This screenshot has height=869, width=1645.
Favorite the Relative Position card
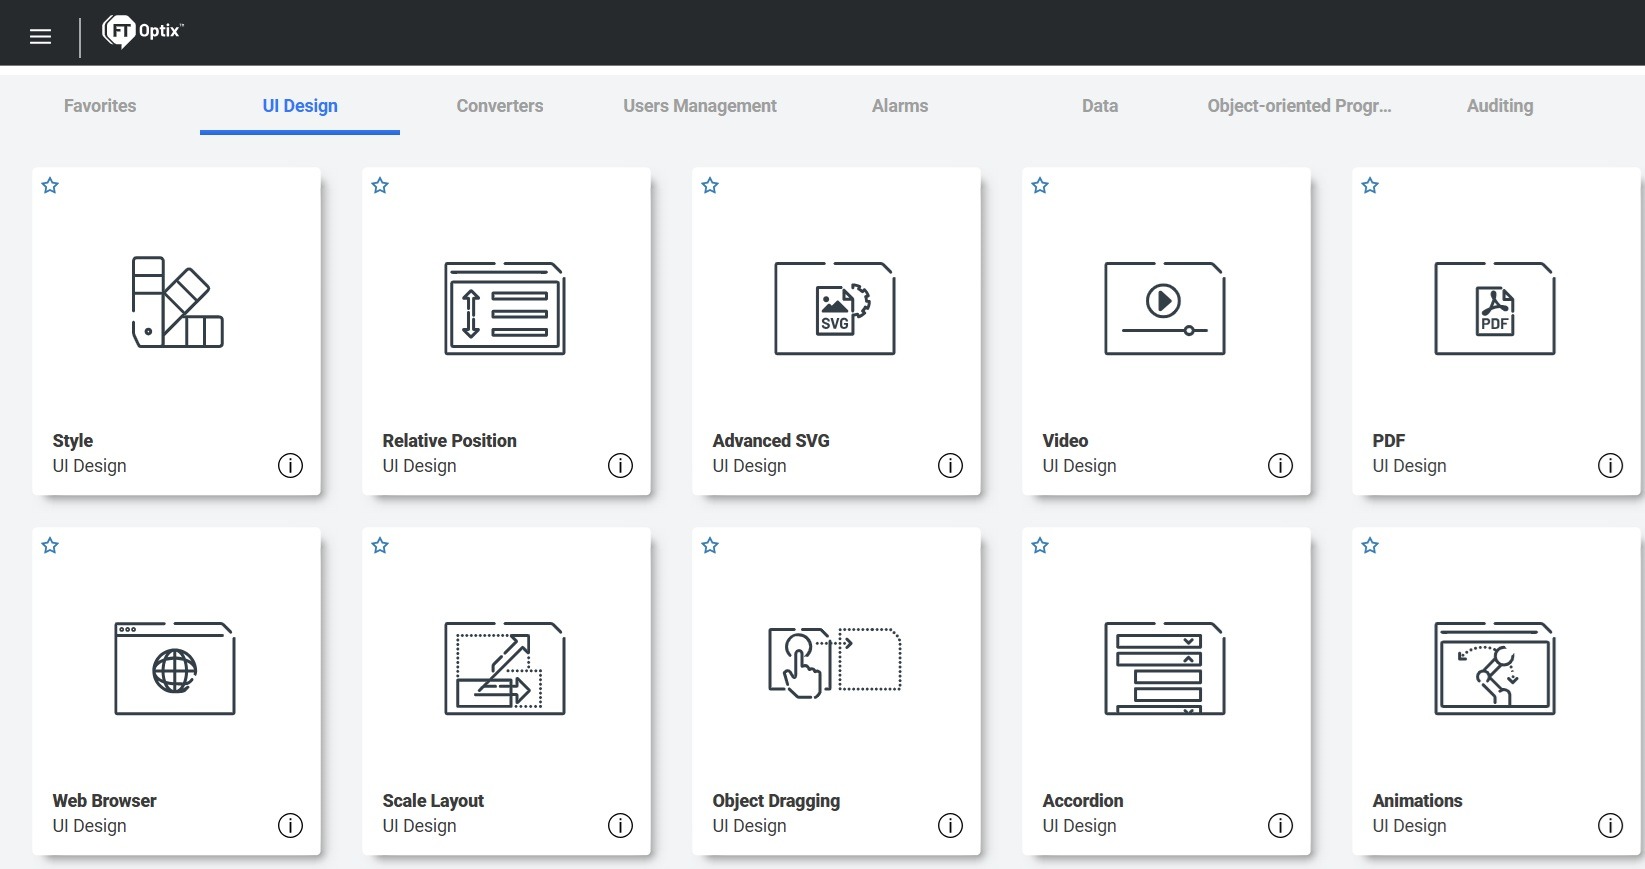pos(380,185)
